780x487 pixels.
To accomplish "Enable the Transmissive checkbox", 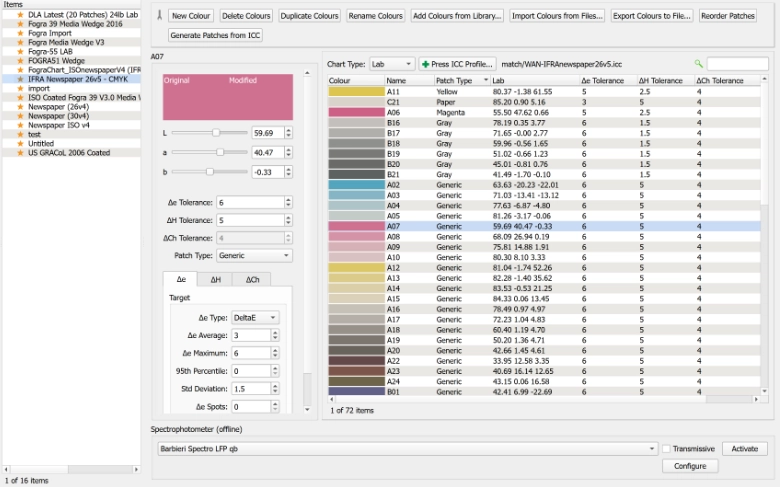I will (x=666, y=449).
